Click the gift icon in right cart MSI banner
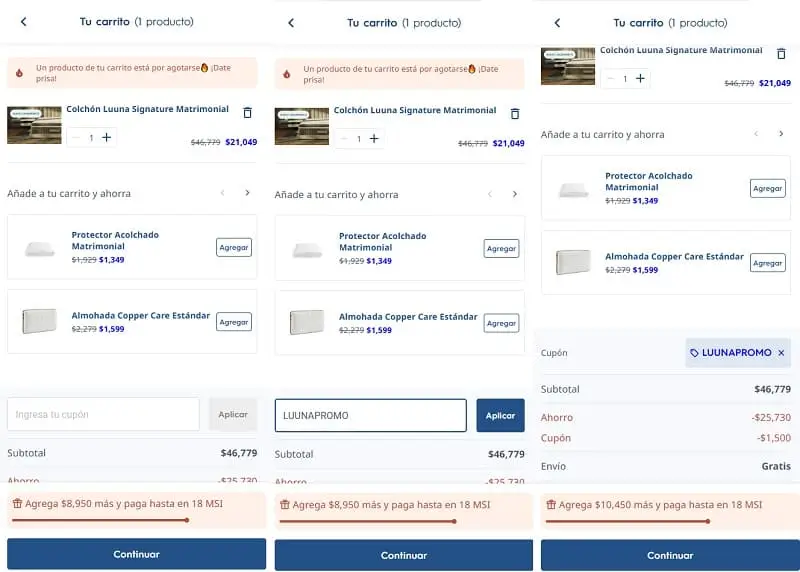800x572 pixels. pyautogui.click(x=551, y=505)
